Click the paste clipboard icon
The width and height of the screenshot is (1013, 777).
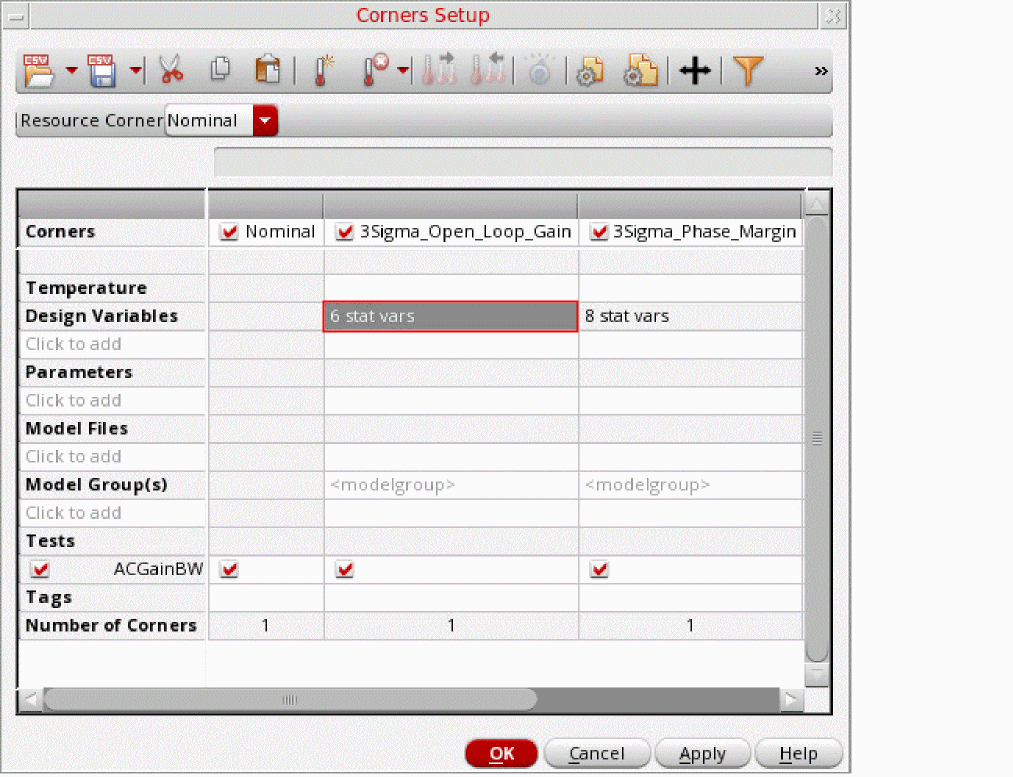point(267,71)
